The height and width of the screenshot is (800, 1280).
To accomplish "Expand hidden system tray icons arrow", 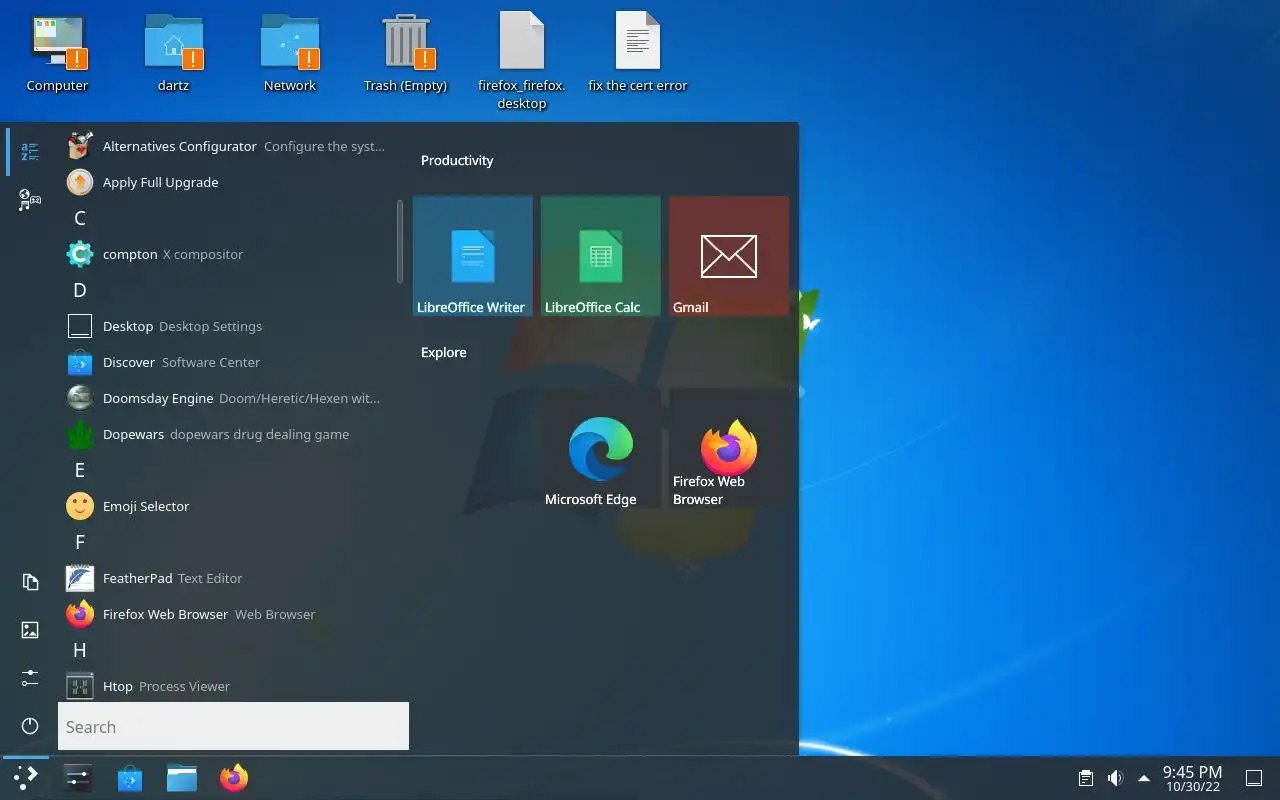I will (1144, 778).
